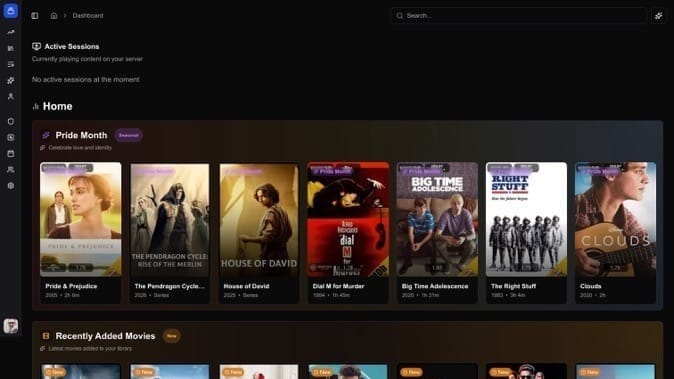Click the Pride & Prejudice title text
674x379 pixels.
click(x=71, y=286)
